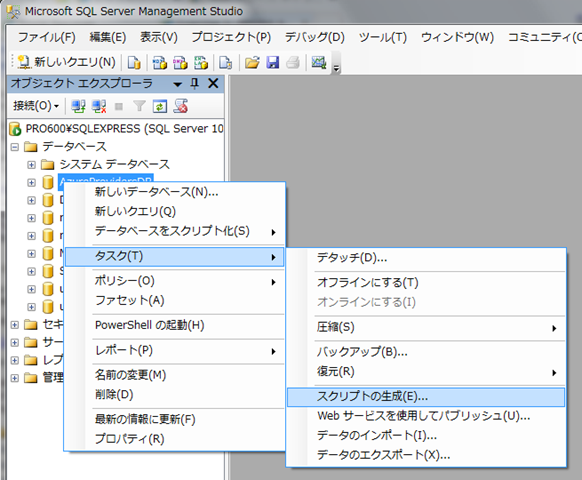Open the 編集(E) menu

[108, 37]
